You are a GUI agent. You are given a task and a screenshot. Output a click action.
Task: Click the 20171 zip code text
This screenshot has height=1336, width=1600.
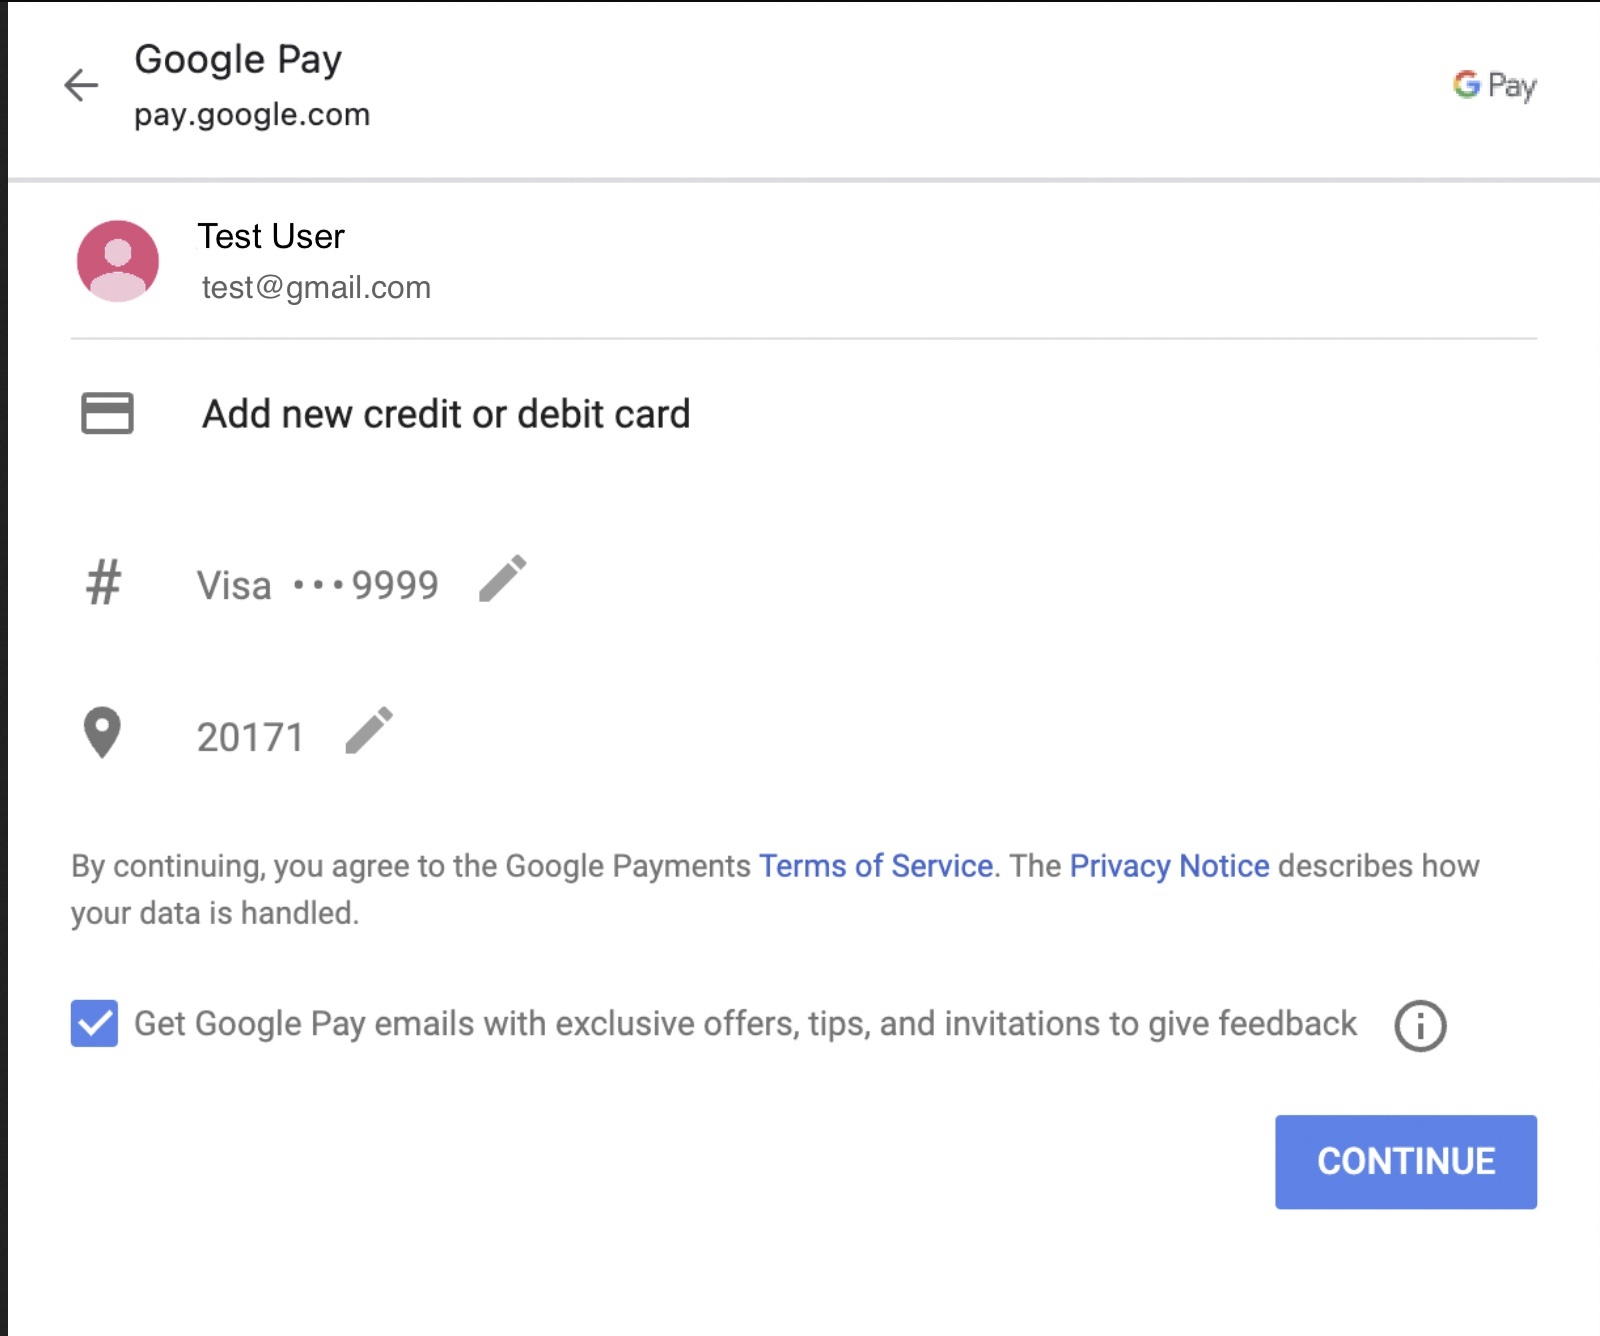coord(250,738)
